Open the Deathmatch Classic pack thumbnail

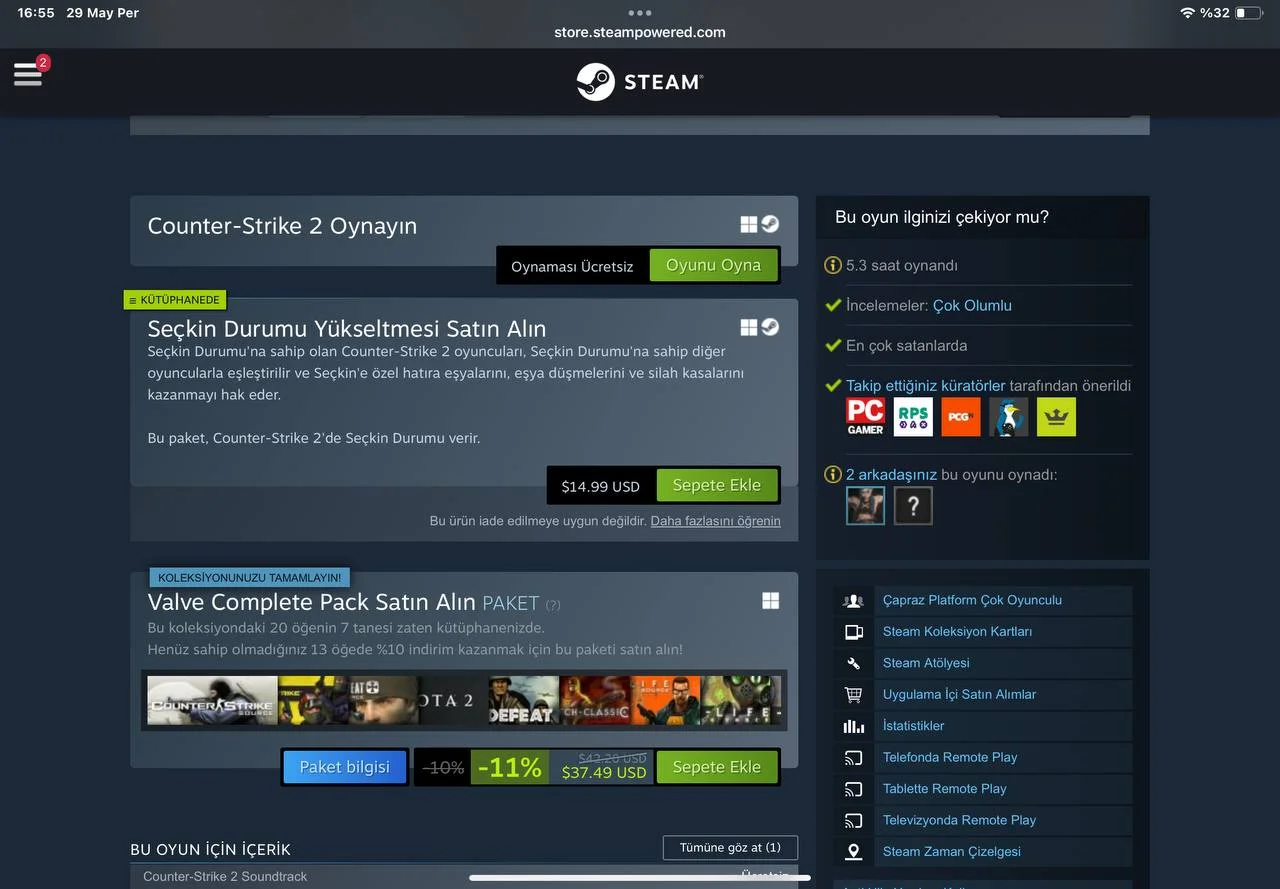[595, 700]
